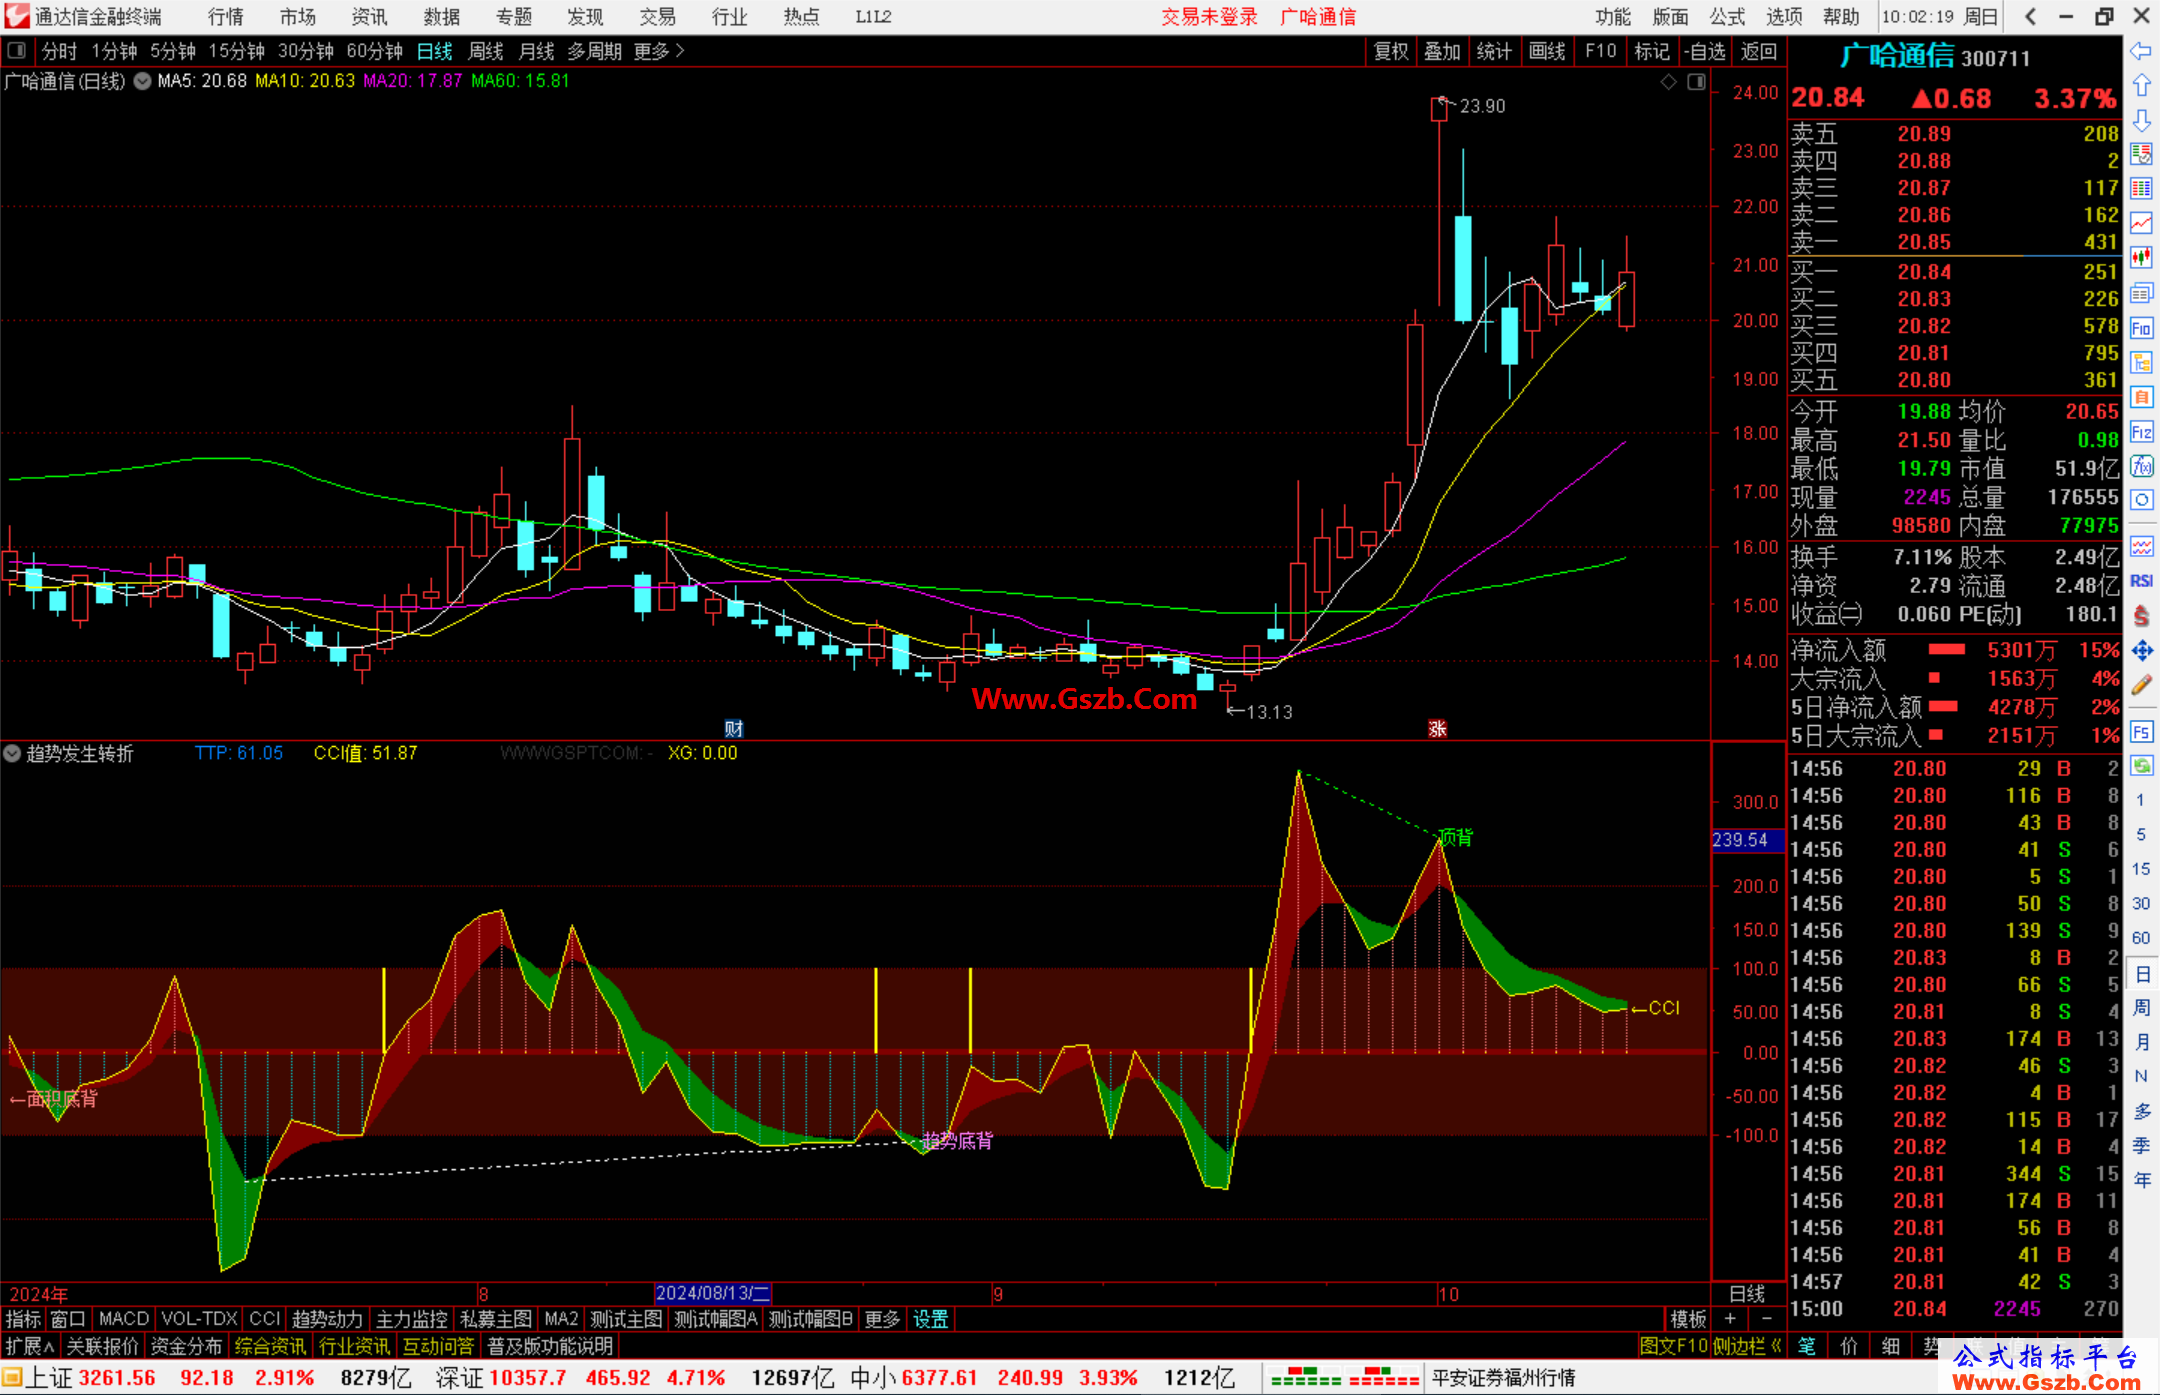Toggle the MA settings circle beside 广哈通信(日线)
This screenshot has width=2160, height=1395.
[x=142, y=81]
